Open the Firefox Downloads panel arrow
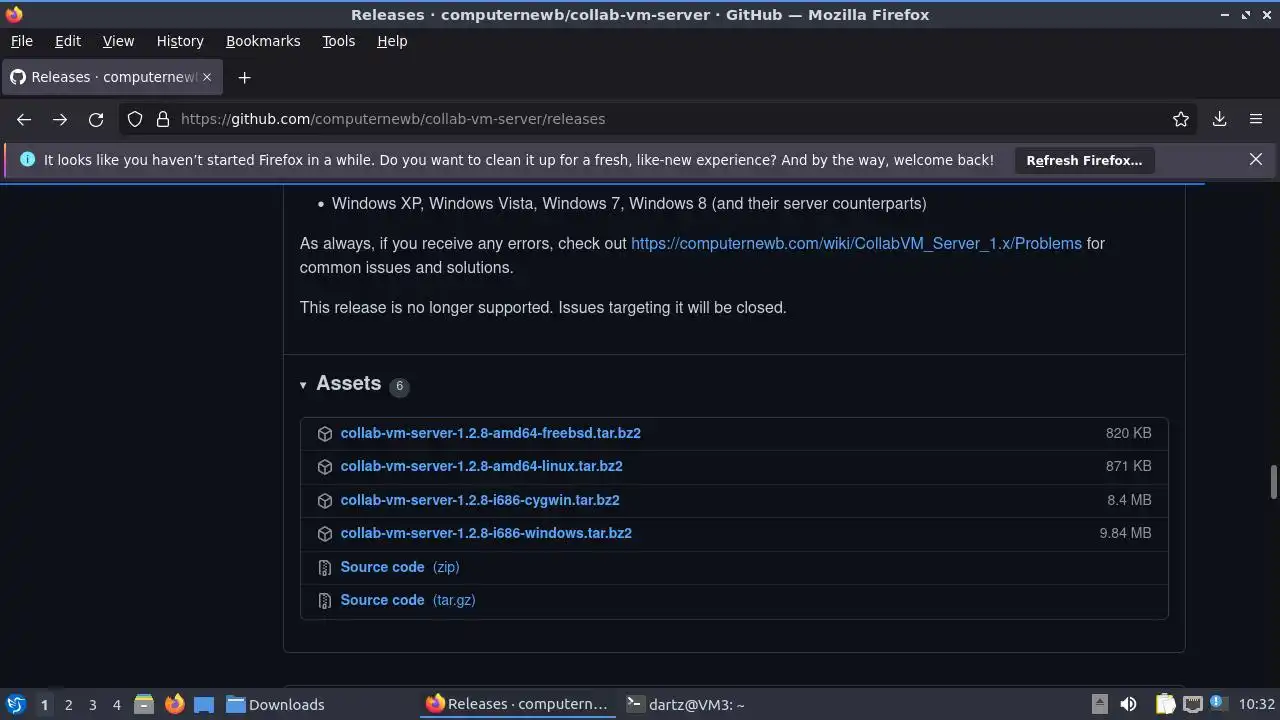This screenshot has height=720, width=1280. 1219,119
